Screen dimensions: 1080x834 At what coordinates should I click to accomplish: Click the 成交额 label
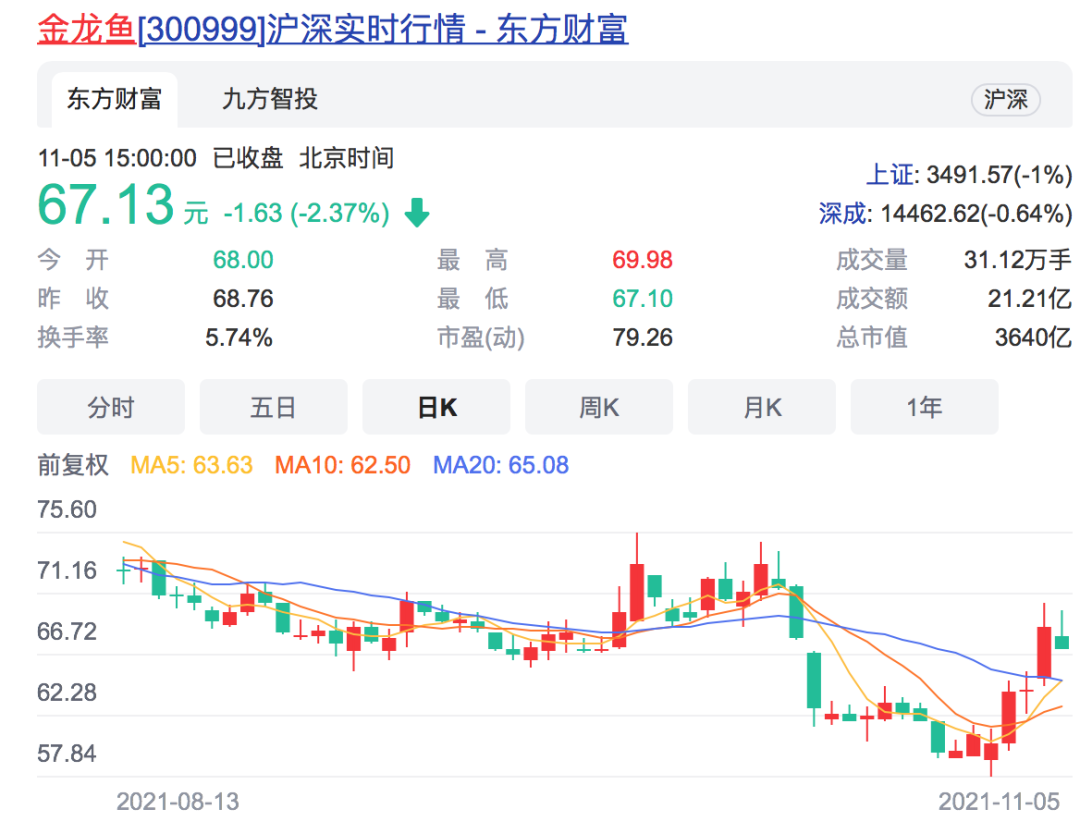coord(872,299)
